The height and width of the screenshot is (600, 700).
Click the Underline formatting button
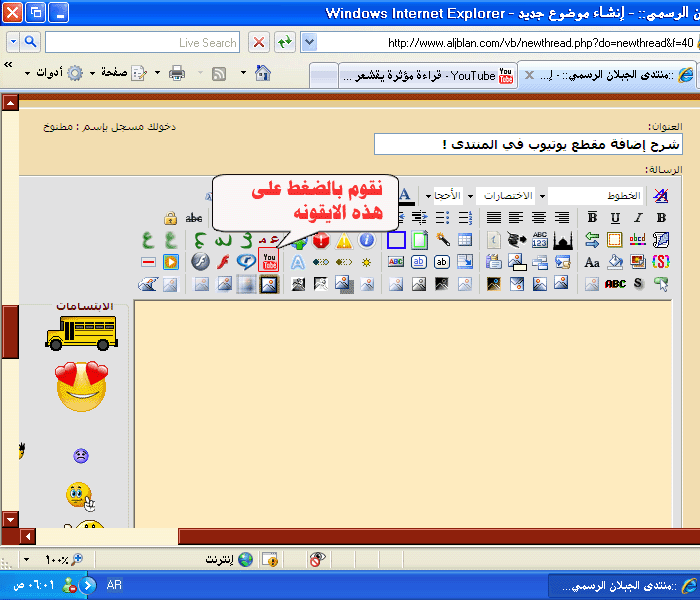coord(614,218)
